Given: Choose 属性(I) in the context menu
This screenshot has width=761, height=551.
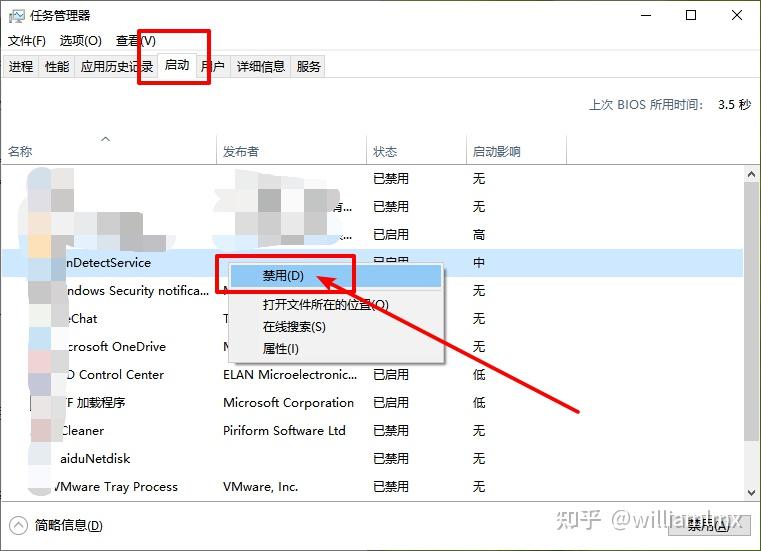Looking at the screenshot, I should pos(336,349).
